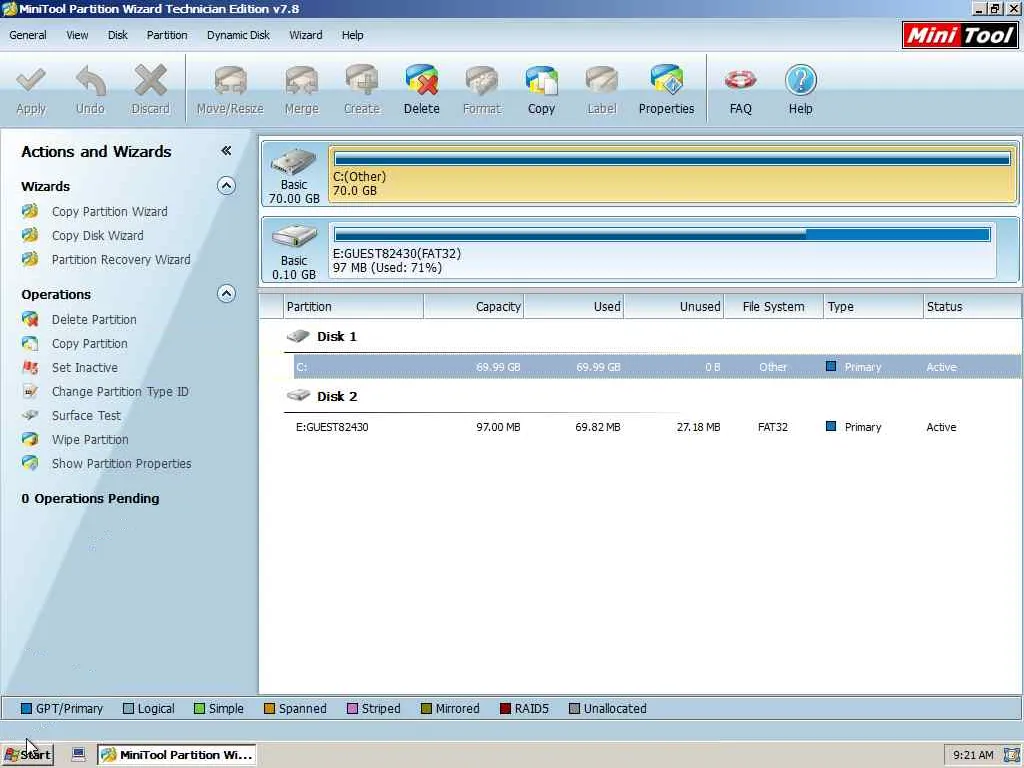Viewport: 1024px width, 768px height.
Task: Launch Copy Disk Wizard
Action: tap(97, 236)
